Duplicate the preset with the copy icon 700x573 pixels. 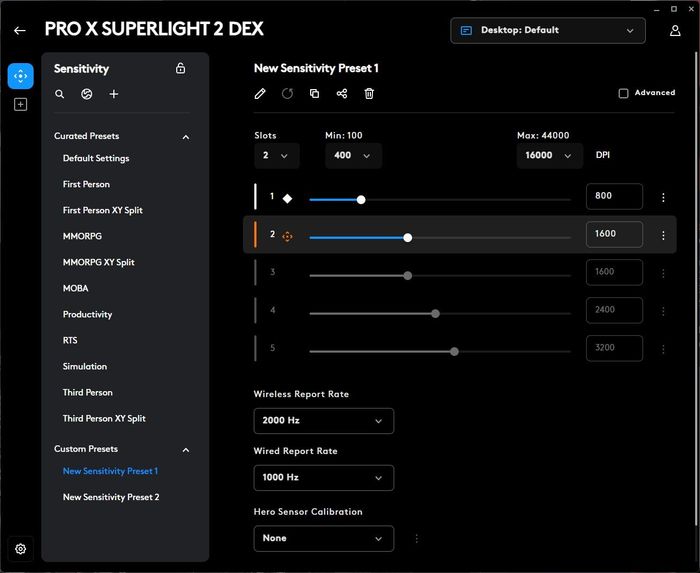tap(315, 94)
